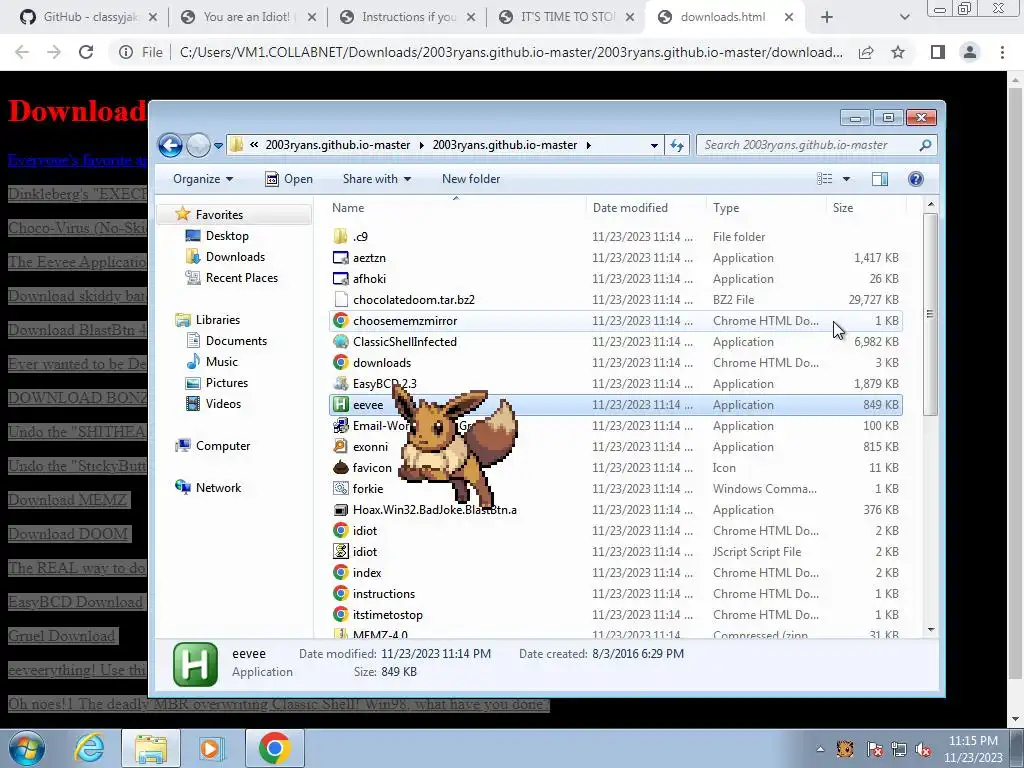Sort by Type column header
Image resolution: width=1024 pixels, height=768 pixels.
click(726, 208)
